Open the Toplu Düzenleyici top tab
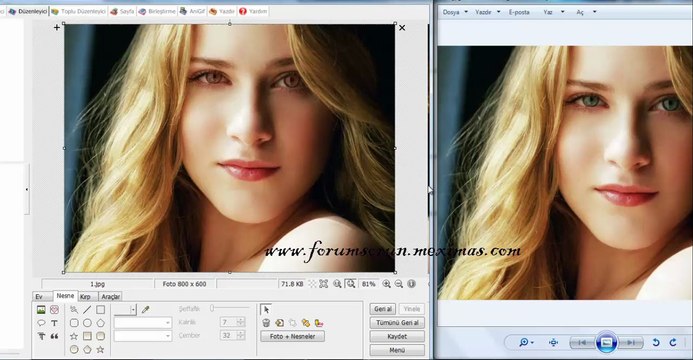Screen dimensions: 693x360 tap(78, 11)
